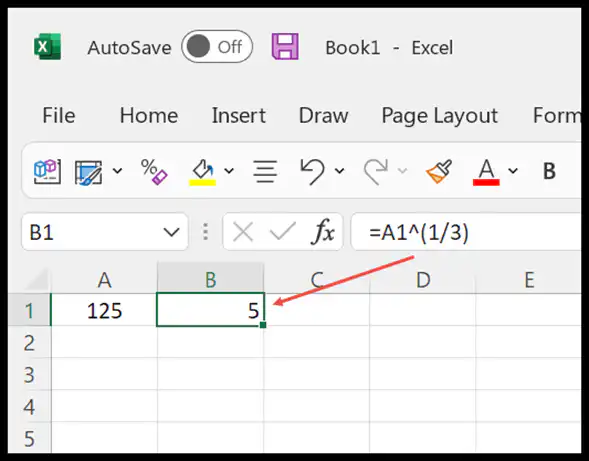Confirm formula entry with checkmark icon
The width and height of the screenshot is (589, 461).
click(282, 231)
